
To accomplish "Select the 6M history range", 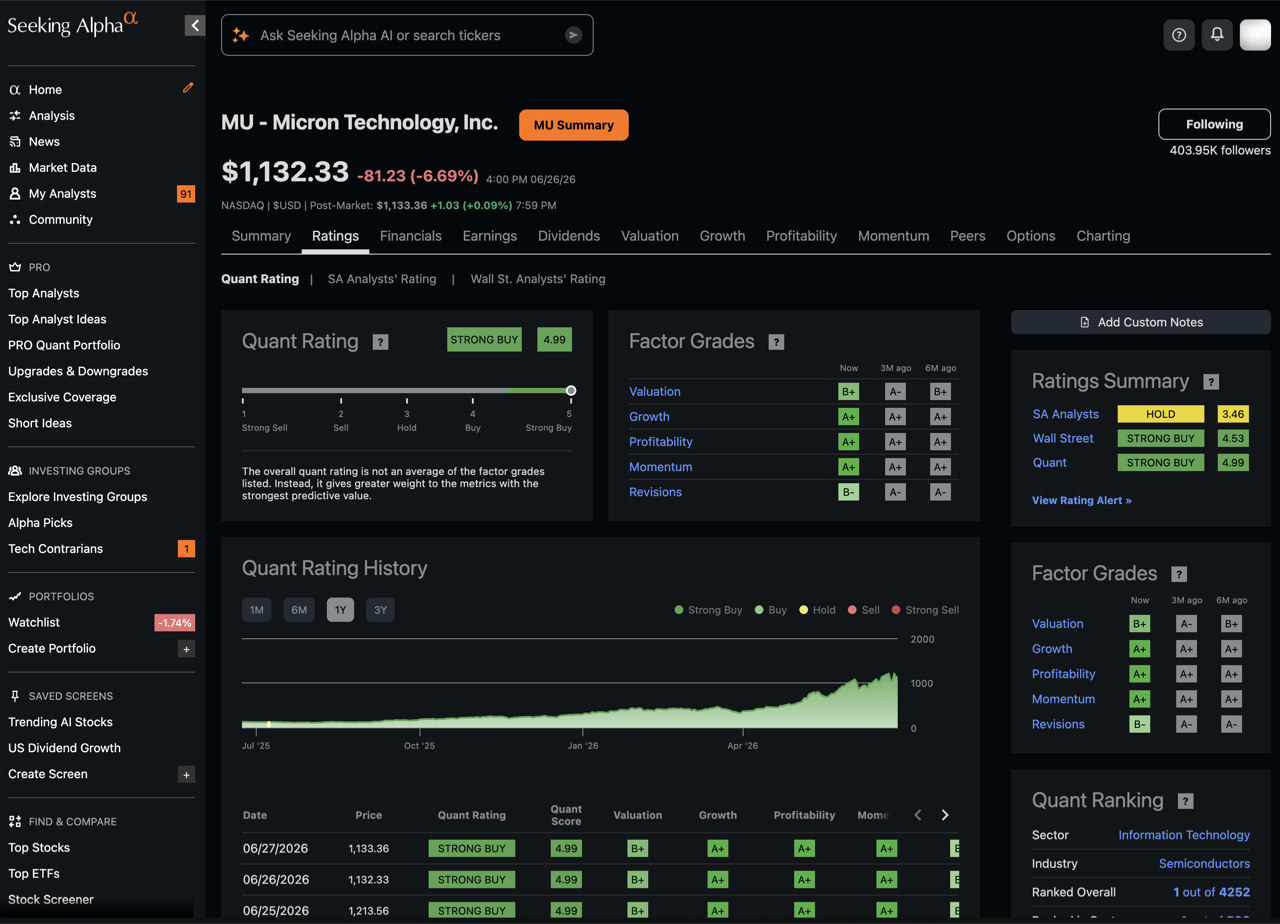I will (299, 610).
